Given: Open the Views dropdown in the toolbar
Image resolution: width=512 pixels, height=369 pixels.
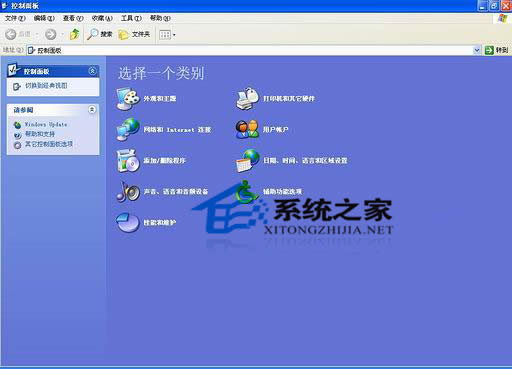Looking at the screenshot, I should pyautogui.click(x=167, y=34).
